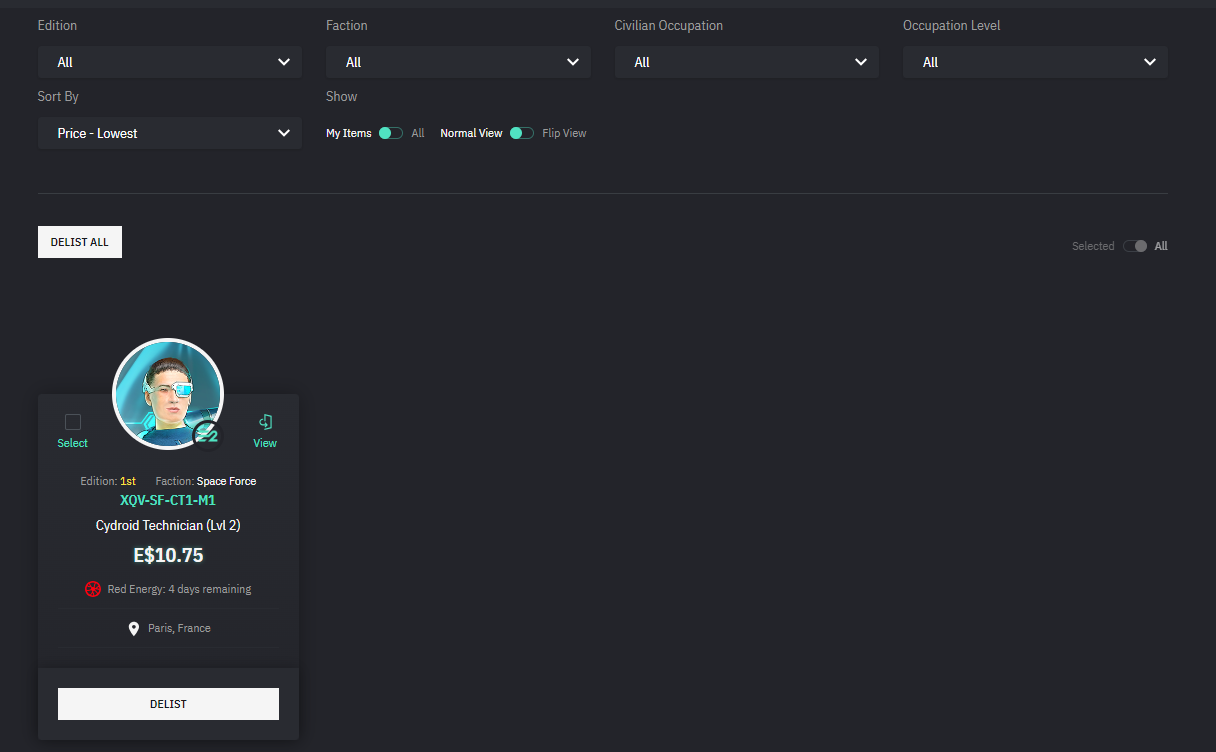Toggle Normal View / Flip View switch
The image size is (1216, 752).
(x=521, y=133)
